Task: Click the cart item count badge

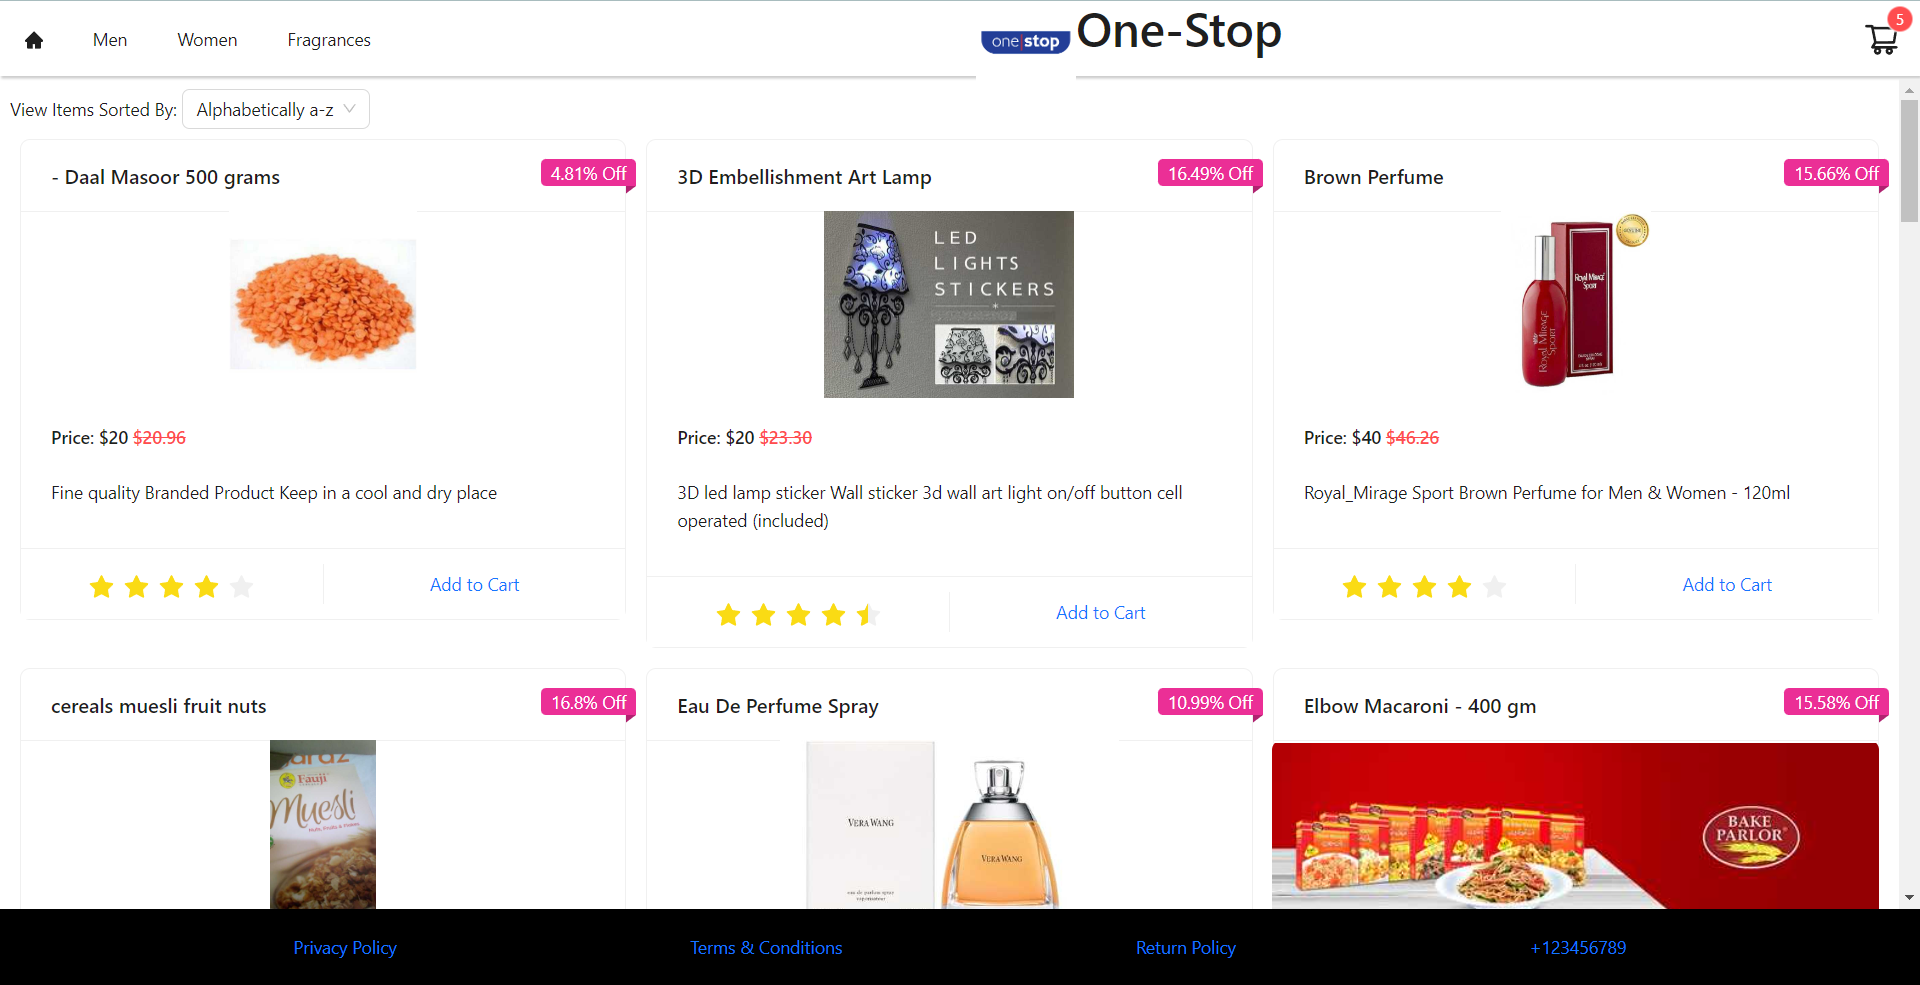Action: pyautogui.click(x=1899, y=19)
